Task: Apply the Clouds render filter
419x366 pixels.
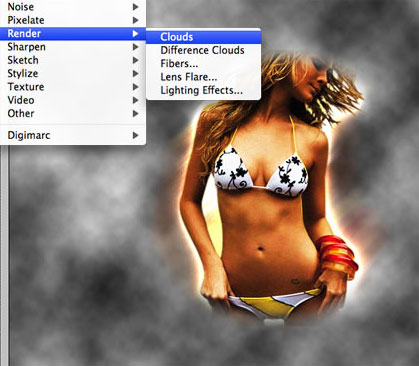Action: click(x=203, y=37)
